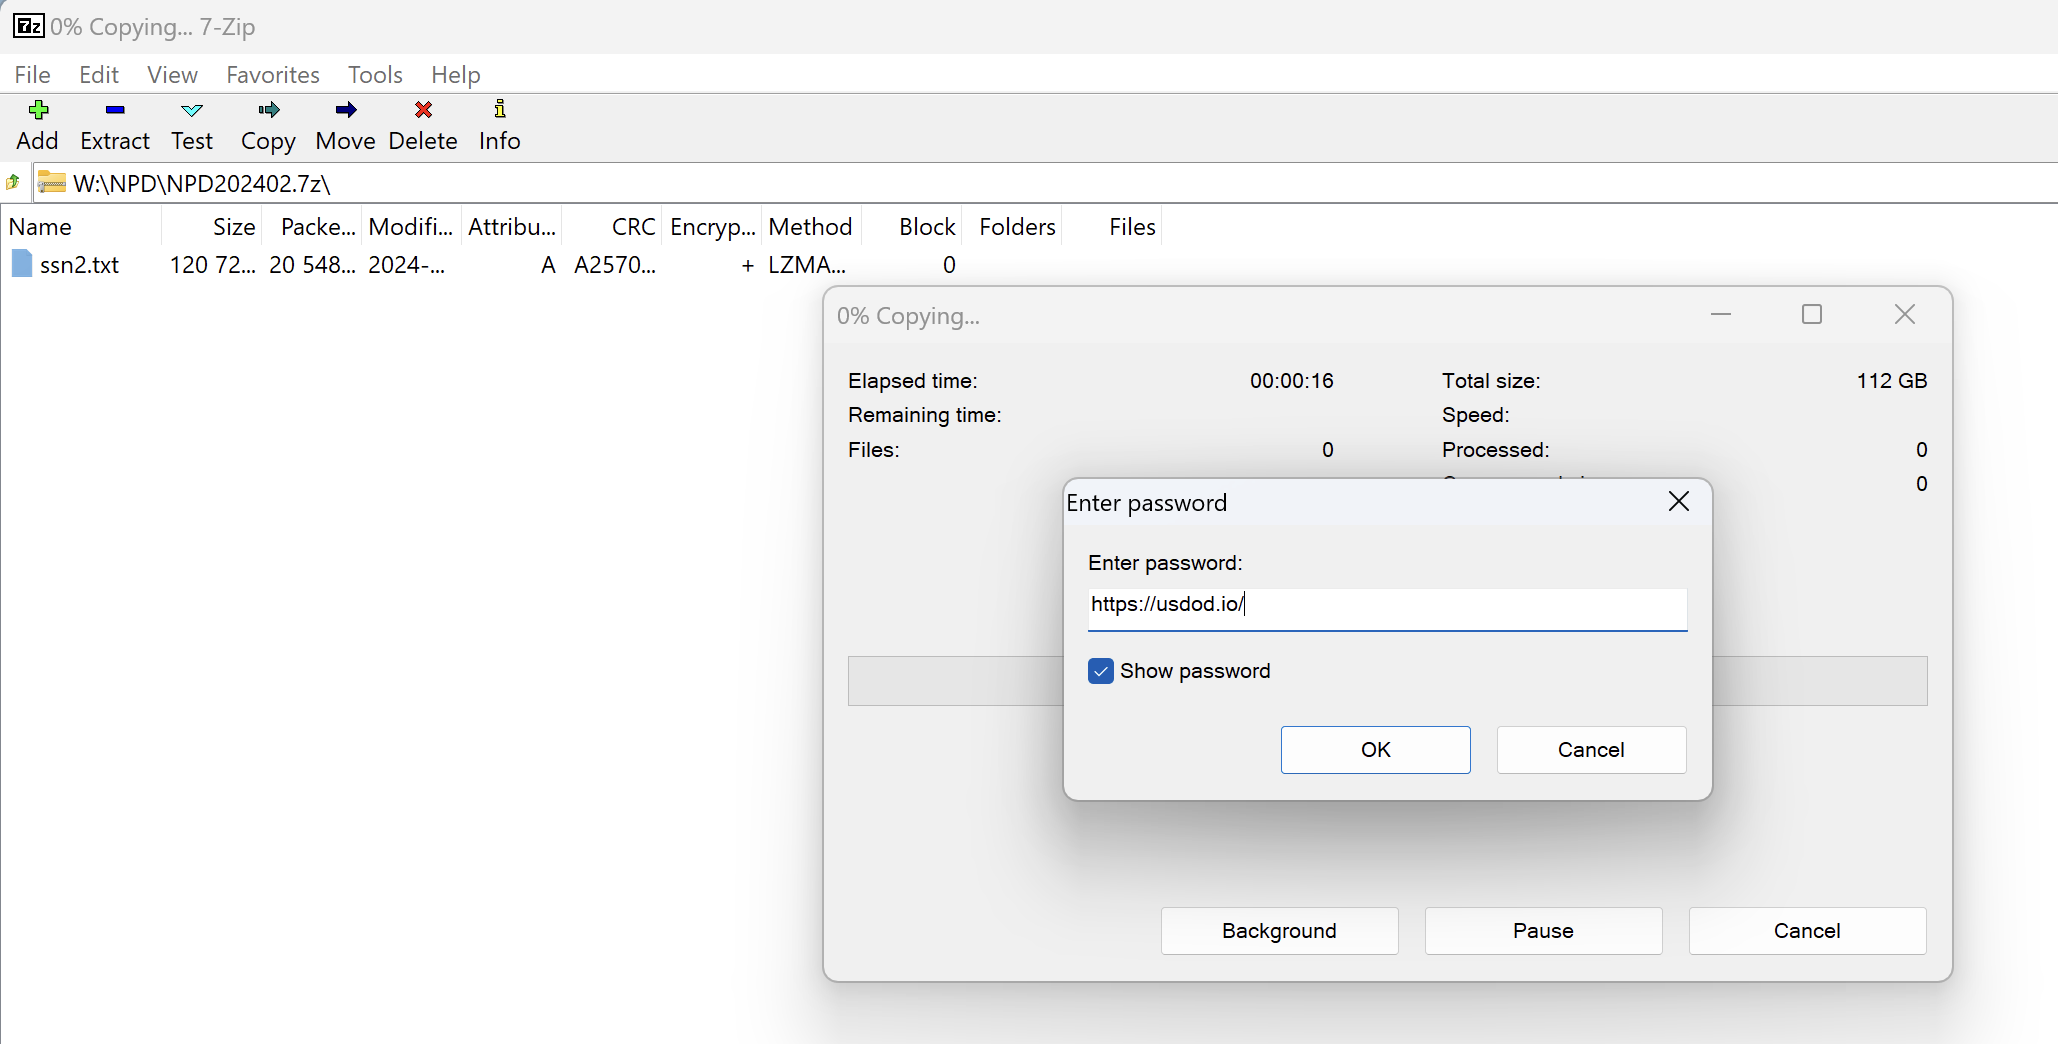2058x1044 pixels.
Task: Sort by the Method column header
Action: (811, 227)
